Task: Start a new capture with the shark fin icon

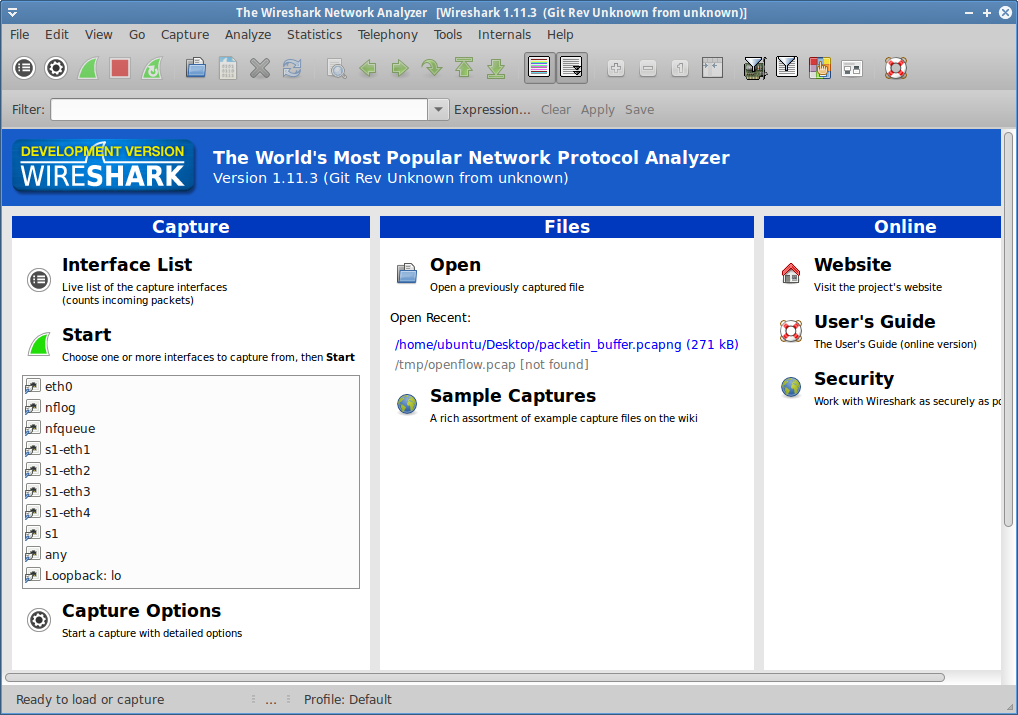Action: point(88,68)
